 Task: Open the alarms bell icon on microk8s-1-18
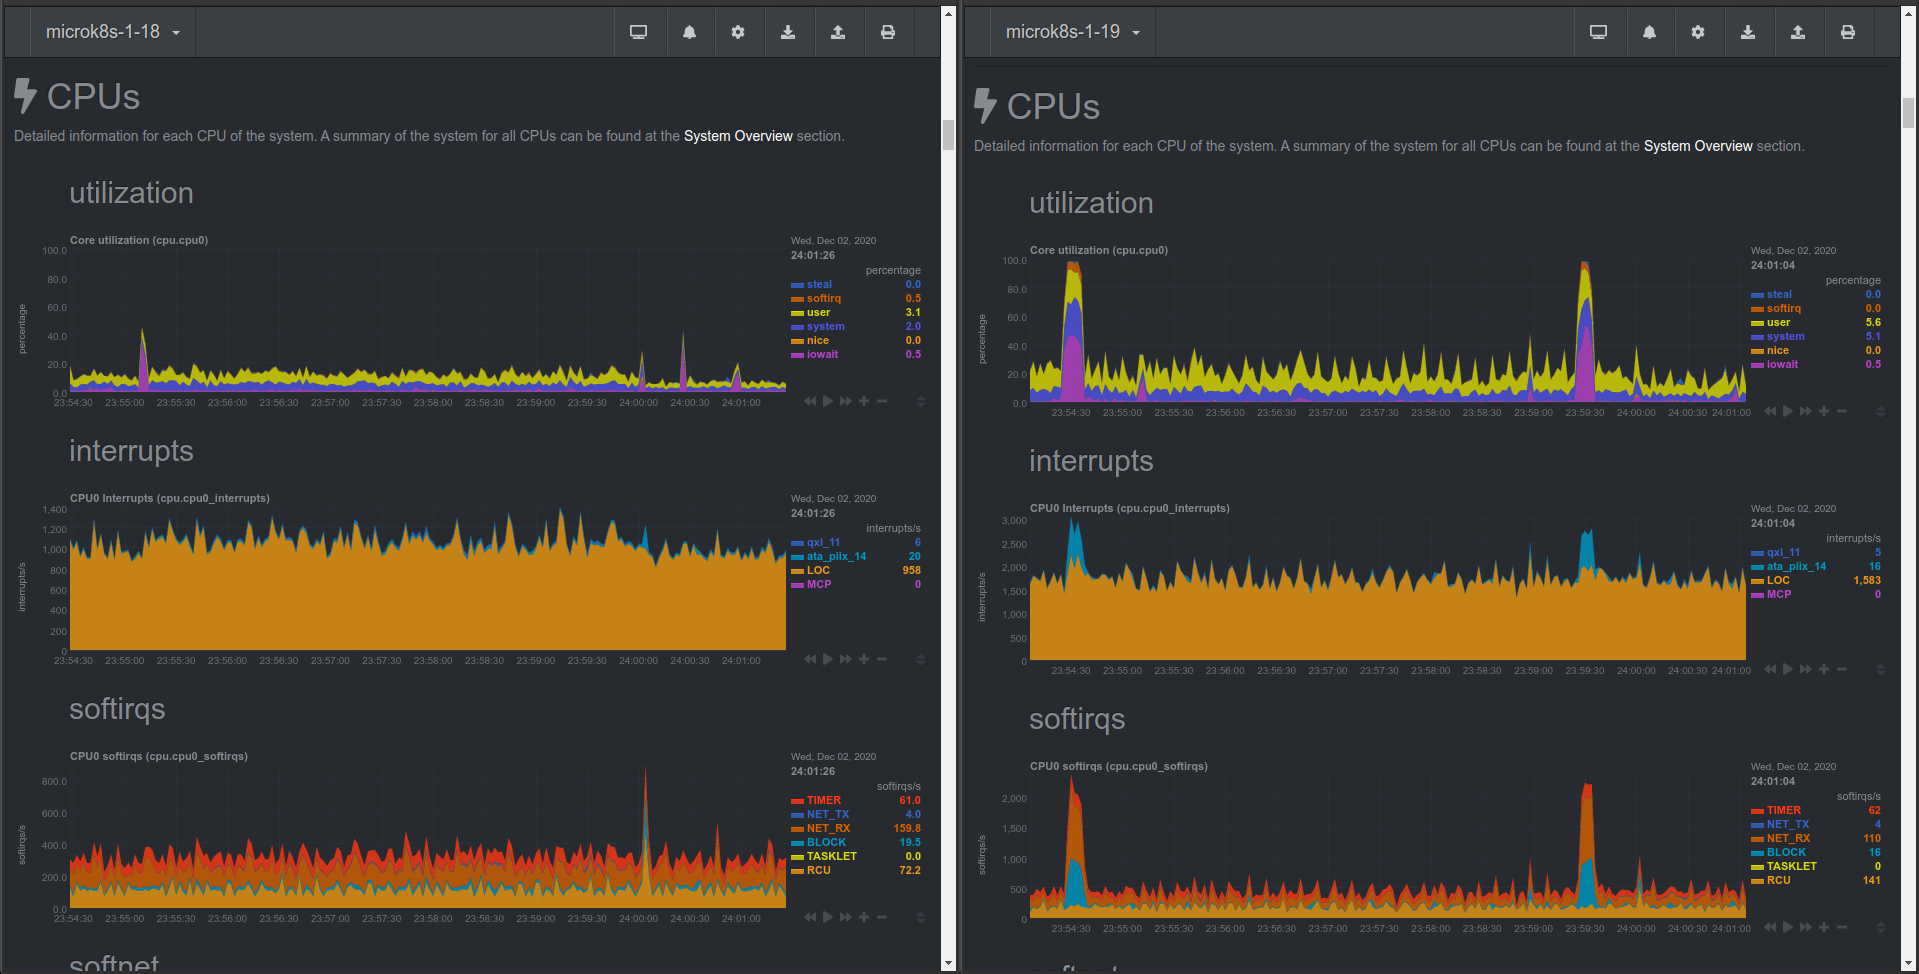[690, 32]
